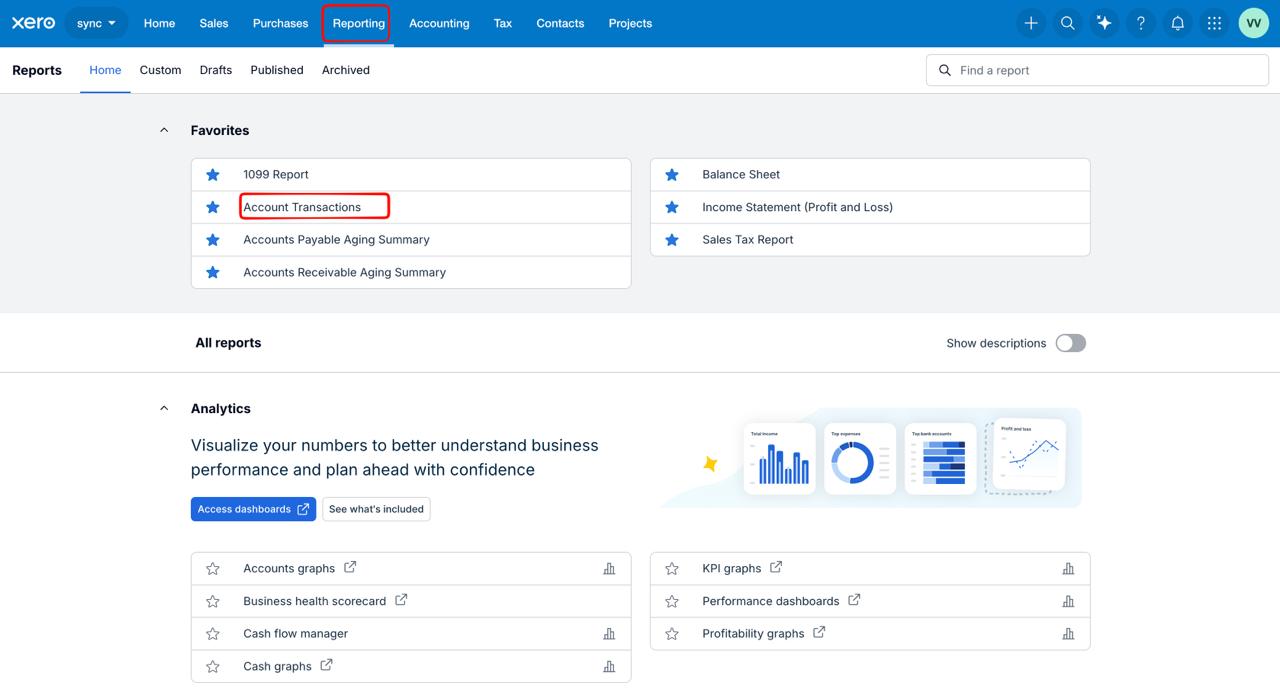Open the apps grid menu icon
This screenshot has height=699, width=1280.
coord(1214,23)
